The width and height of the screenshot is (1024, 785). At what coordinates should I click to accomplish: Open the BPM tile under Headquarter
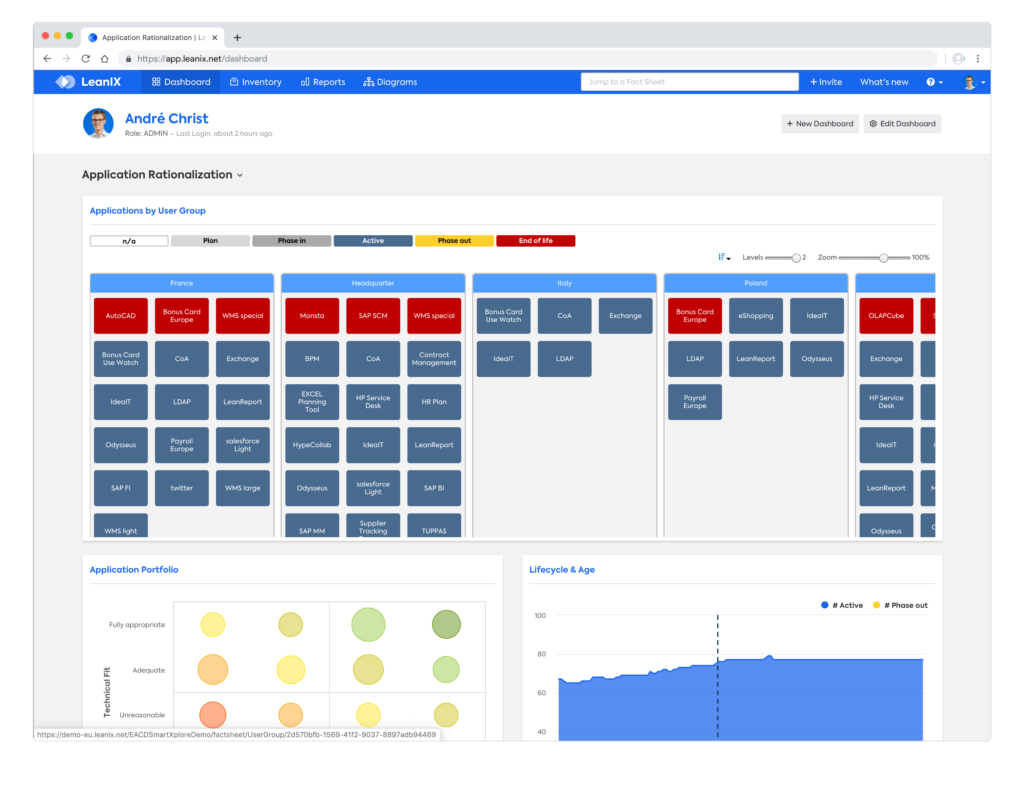(x=312, y=359)
